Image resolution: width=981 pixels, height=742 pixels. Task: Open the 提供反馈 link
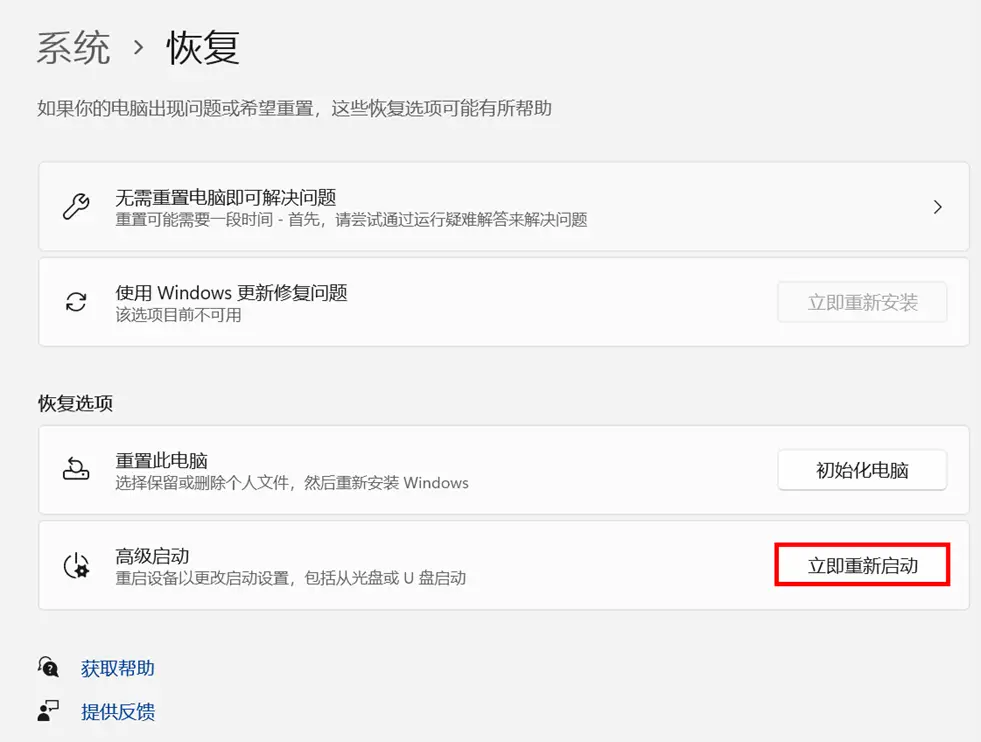[x=117, y=711]
